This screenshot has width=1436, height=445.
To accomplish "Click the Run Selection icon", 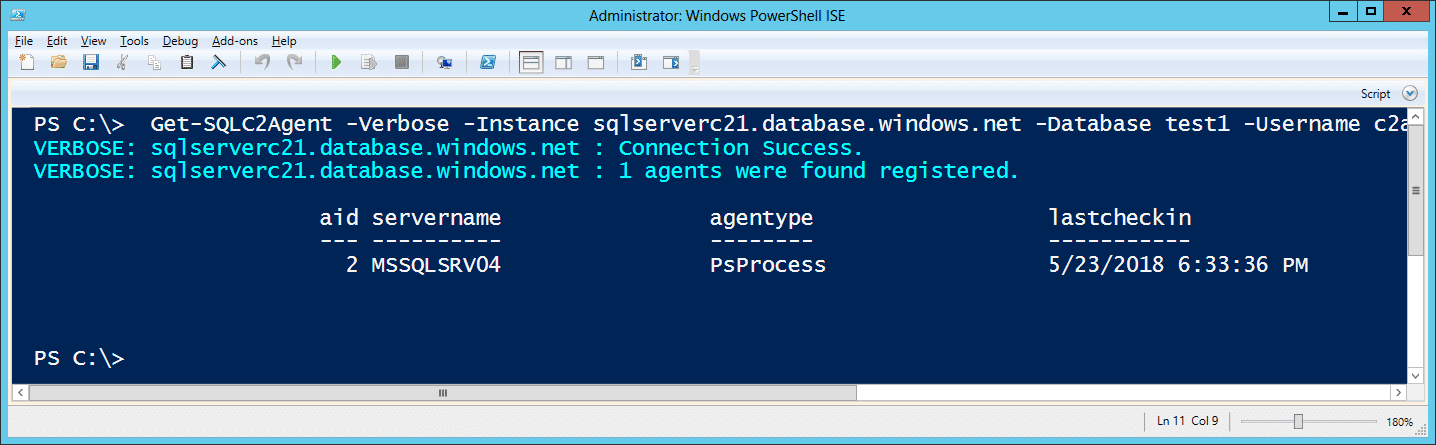I will 368,63.
